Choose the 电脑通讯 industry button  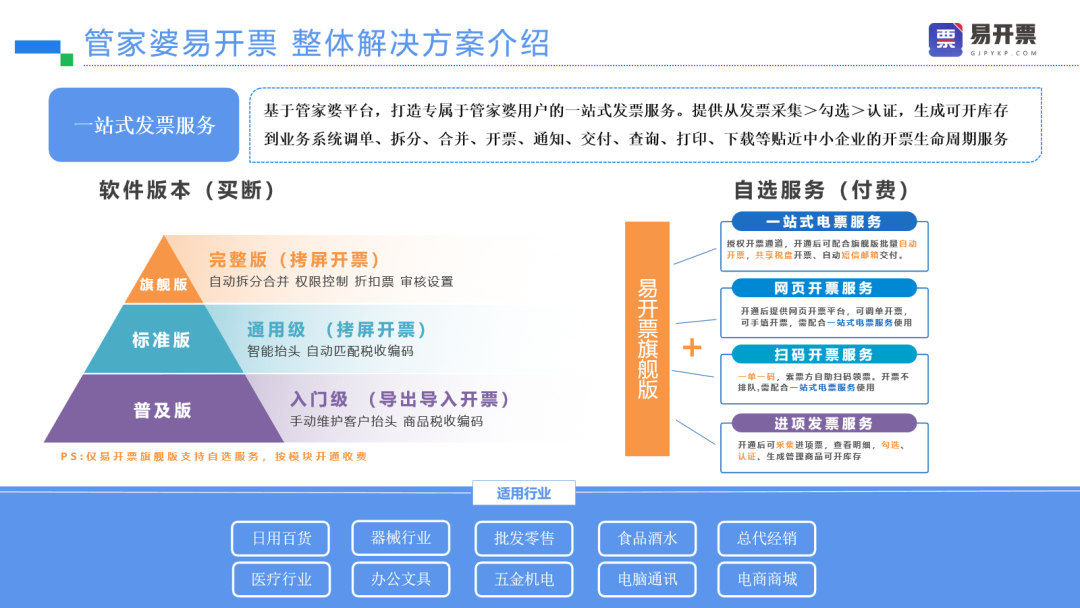[647, 580]
